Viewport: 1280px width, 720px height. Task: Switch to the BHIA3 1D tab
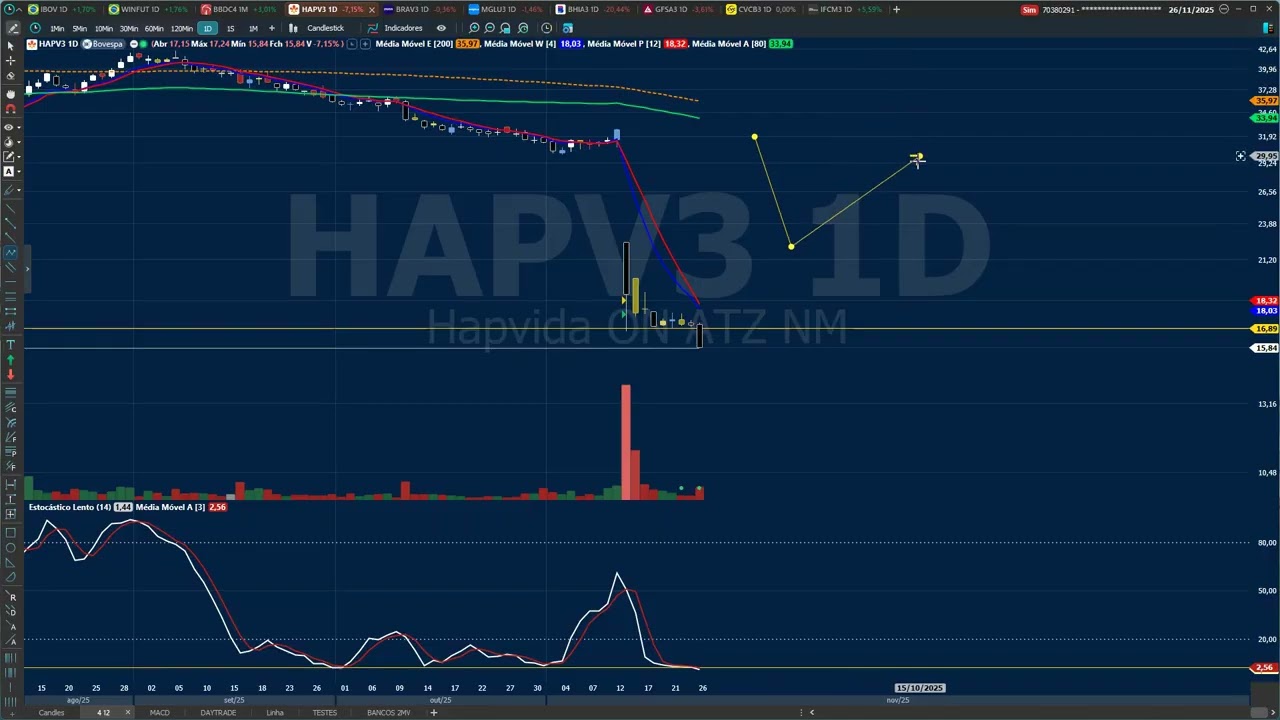(x=592, y=9)
